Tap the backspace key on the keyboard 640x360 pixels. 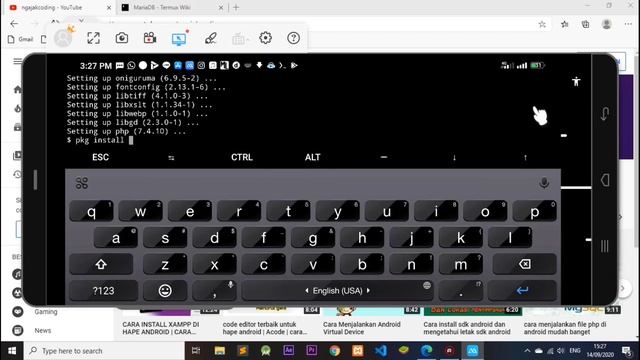point(524,264)
